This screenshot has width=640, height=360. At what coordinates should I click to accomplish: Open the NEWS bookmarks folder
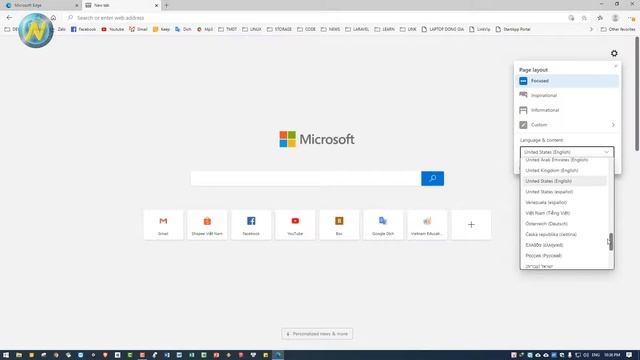point(330,29)
